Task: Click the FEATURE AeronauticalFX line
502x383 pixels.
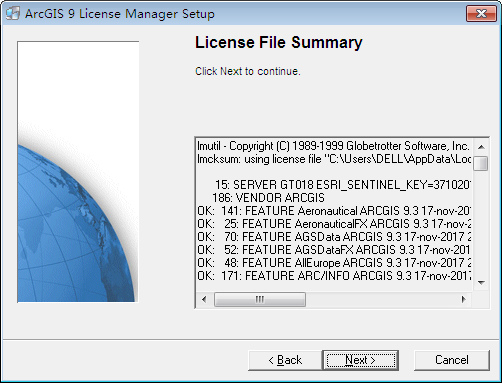Action: [334, 224]
